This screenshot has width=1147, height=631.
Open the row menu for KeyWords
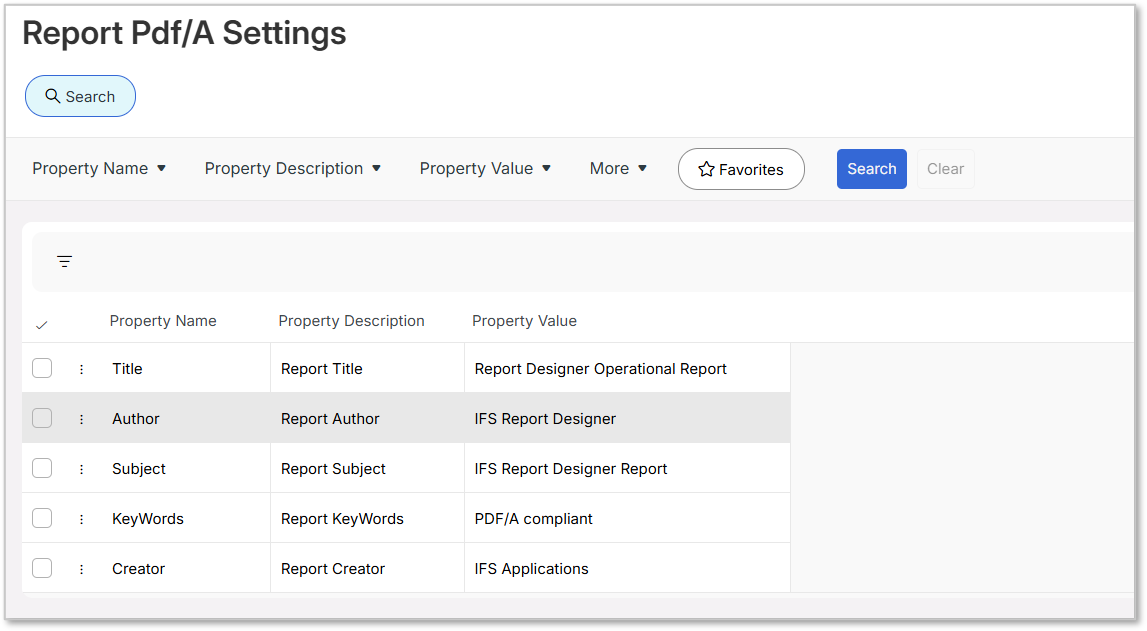coord(81,519)
